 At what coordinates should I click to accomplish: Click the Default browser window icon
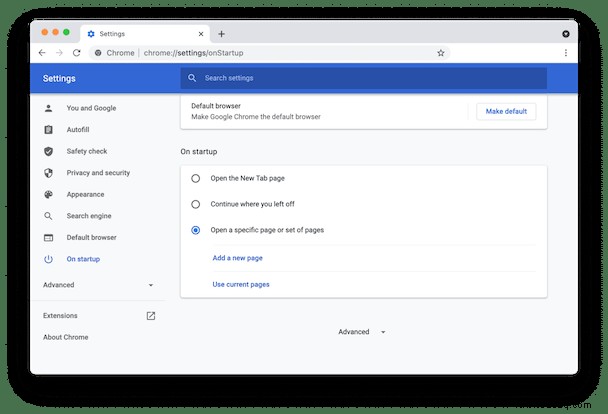[48, 238]
